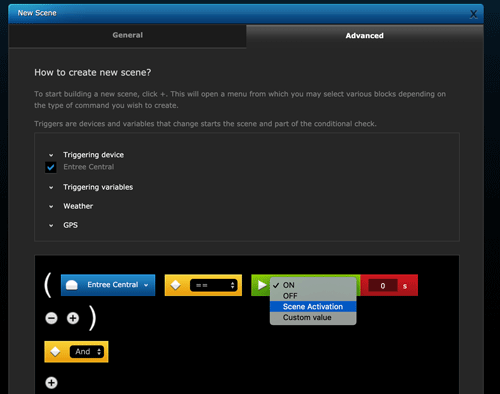500x394 pixels.
Task: Open the == comparison operator dropdown
Action: (x=214, y=285)
